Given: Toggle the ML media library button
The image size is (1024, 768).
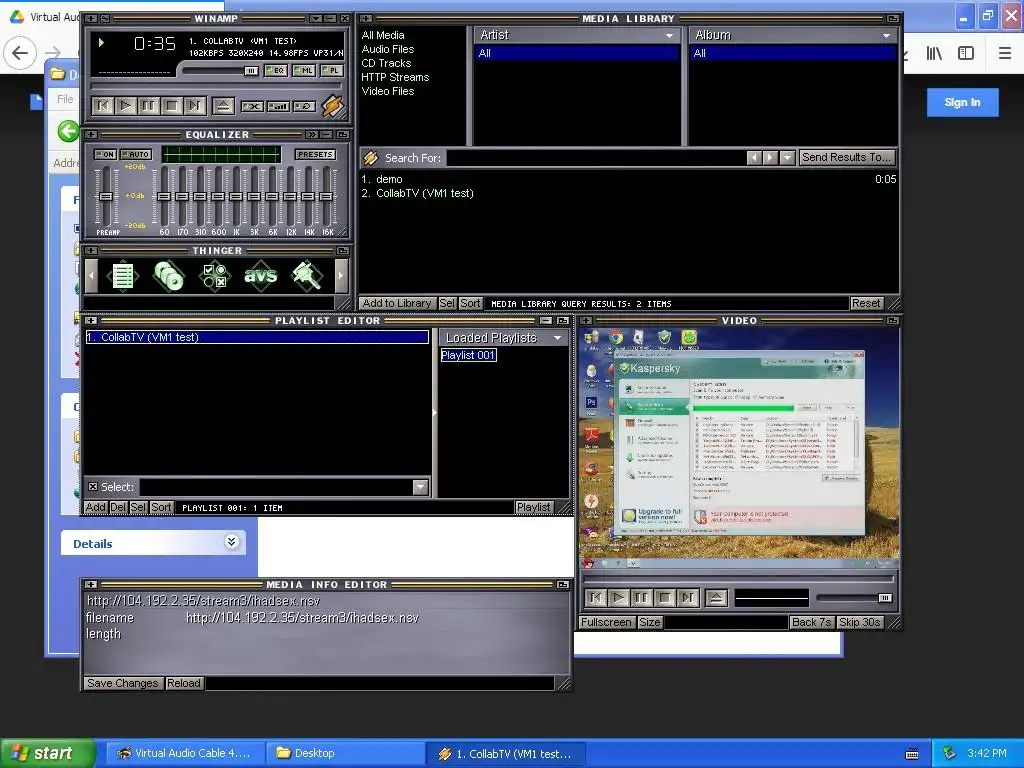Looking at the screenshot, I should [x=304, y=70].
